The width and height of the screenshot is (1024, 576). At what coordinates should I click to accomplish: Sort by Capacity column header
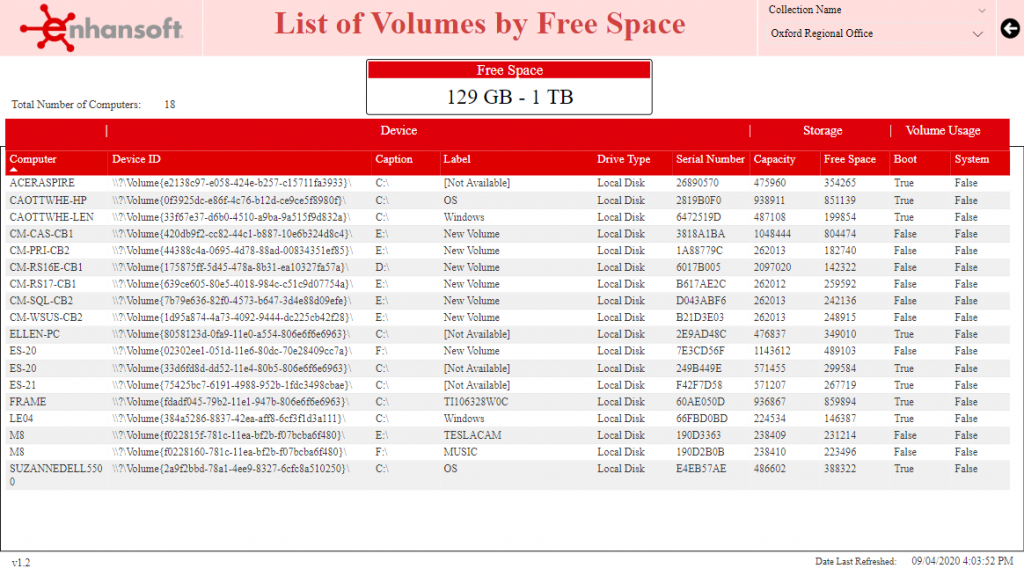(x=774, y=159)
